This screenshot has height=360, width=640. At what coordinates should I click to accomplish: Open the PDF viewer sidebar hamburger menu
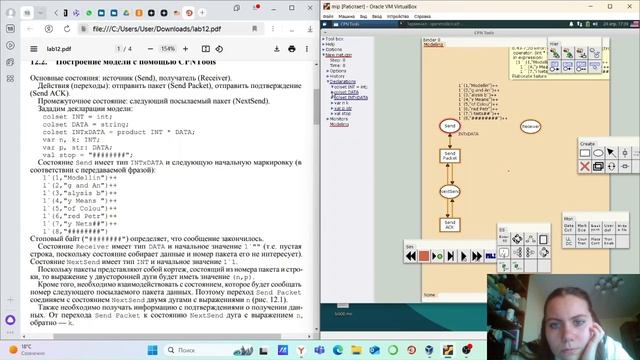34,49
